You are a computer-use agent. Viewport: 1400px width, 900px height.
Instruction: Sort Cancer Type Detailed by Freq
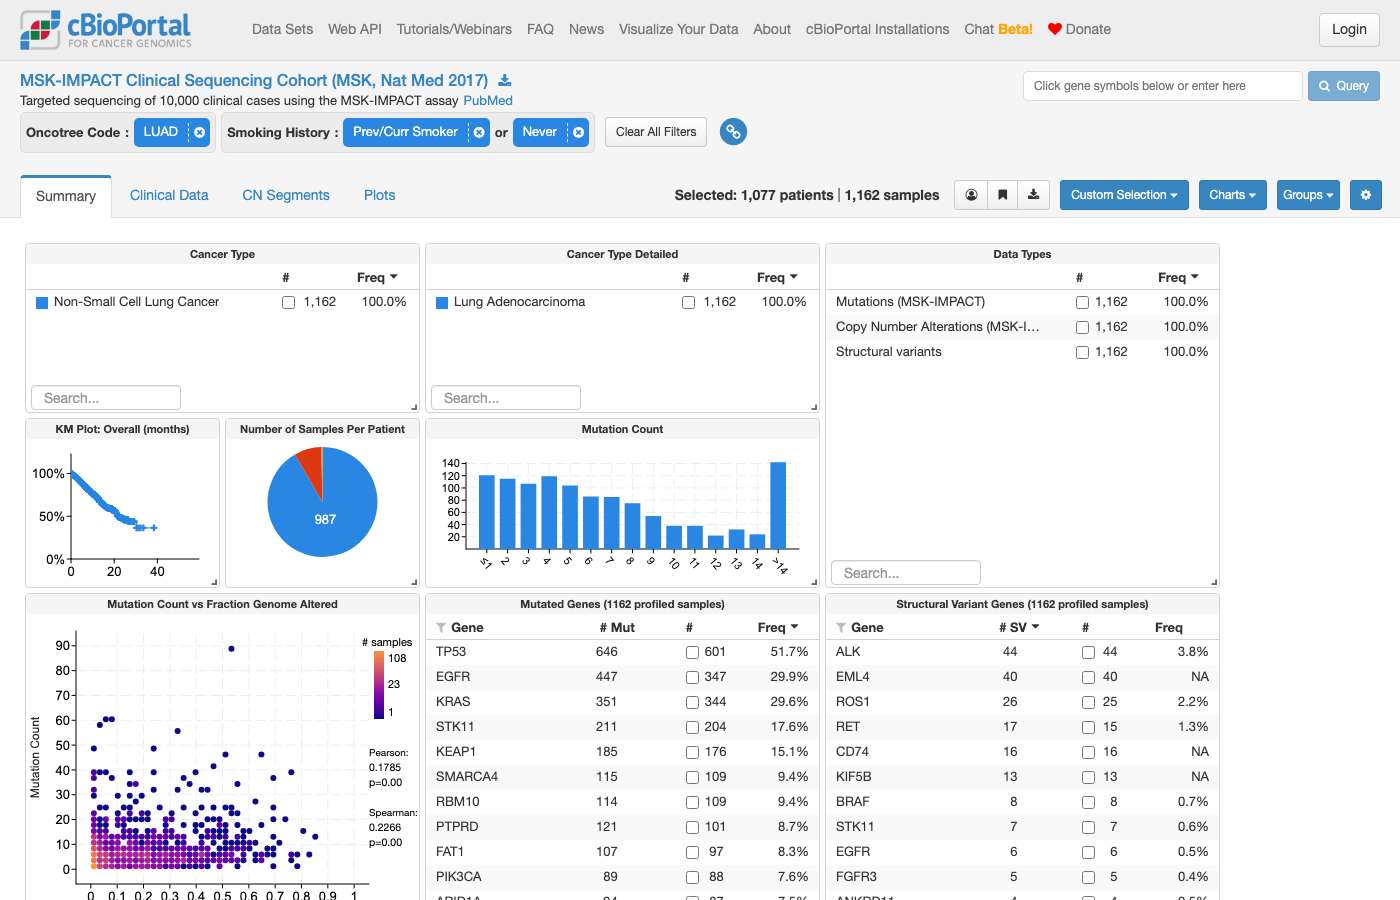pyautogui.click(x=777, y=277)
